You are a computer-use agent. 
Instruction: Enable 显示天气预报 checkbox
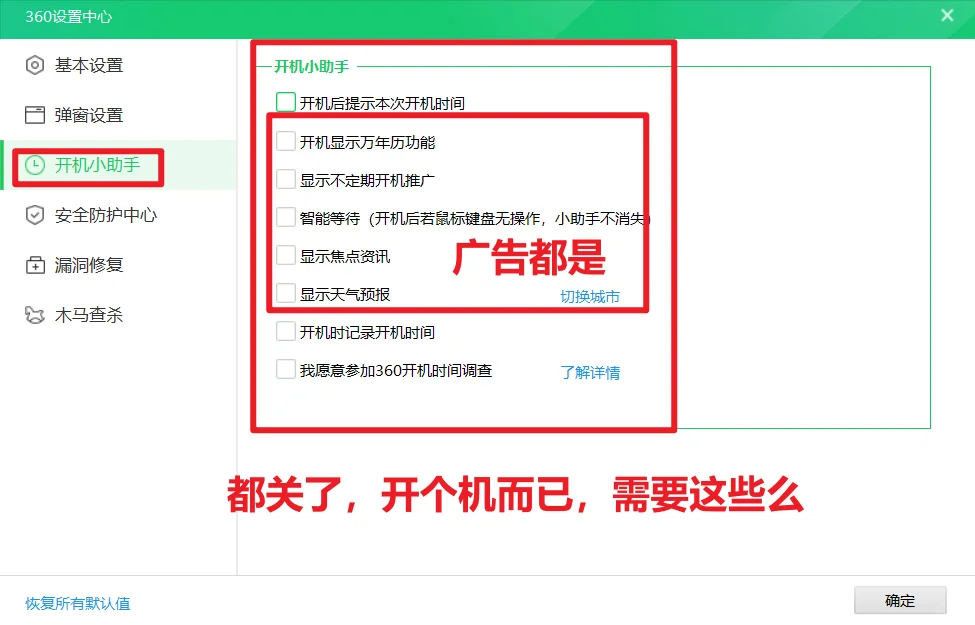coord(285,293)
